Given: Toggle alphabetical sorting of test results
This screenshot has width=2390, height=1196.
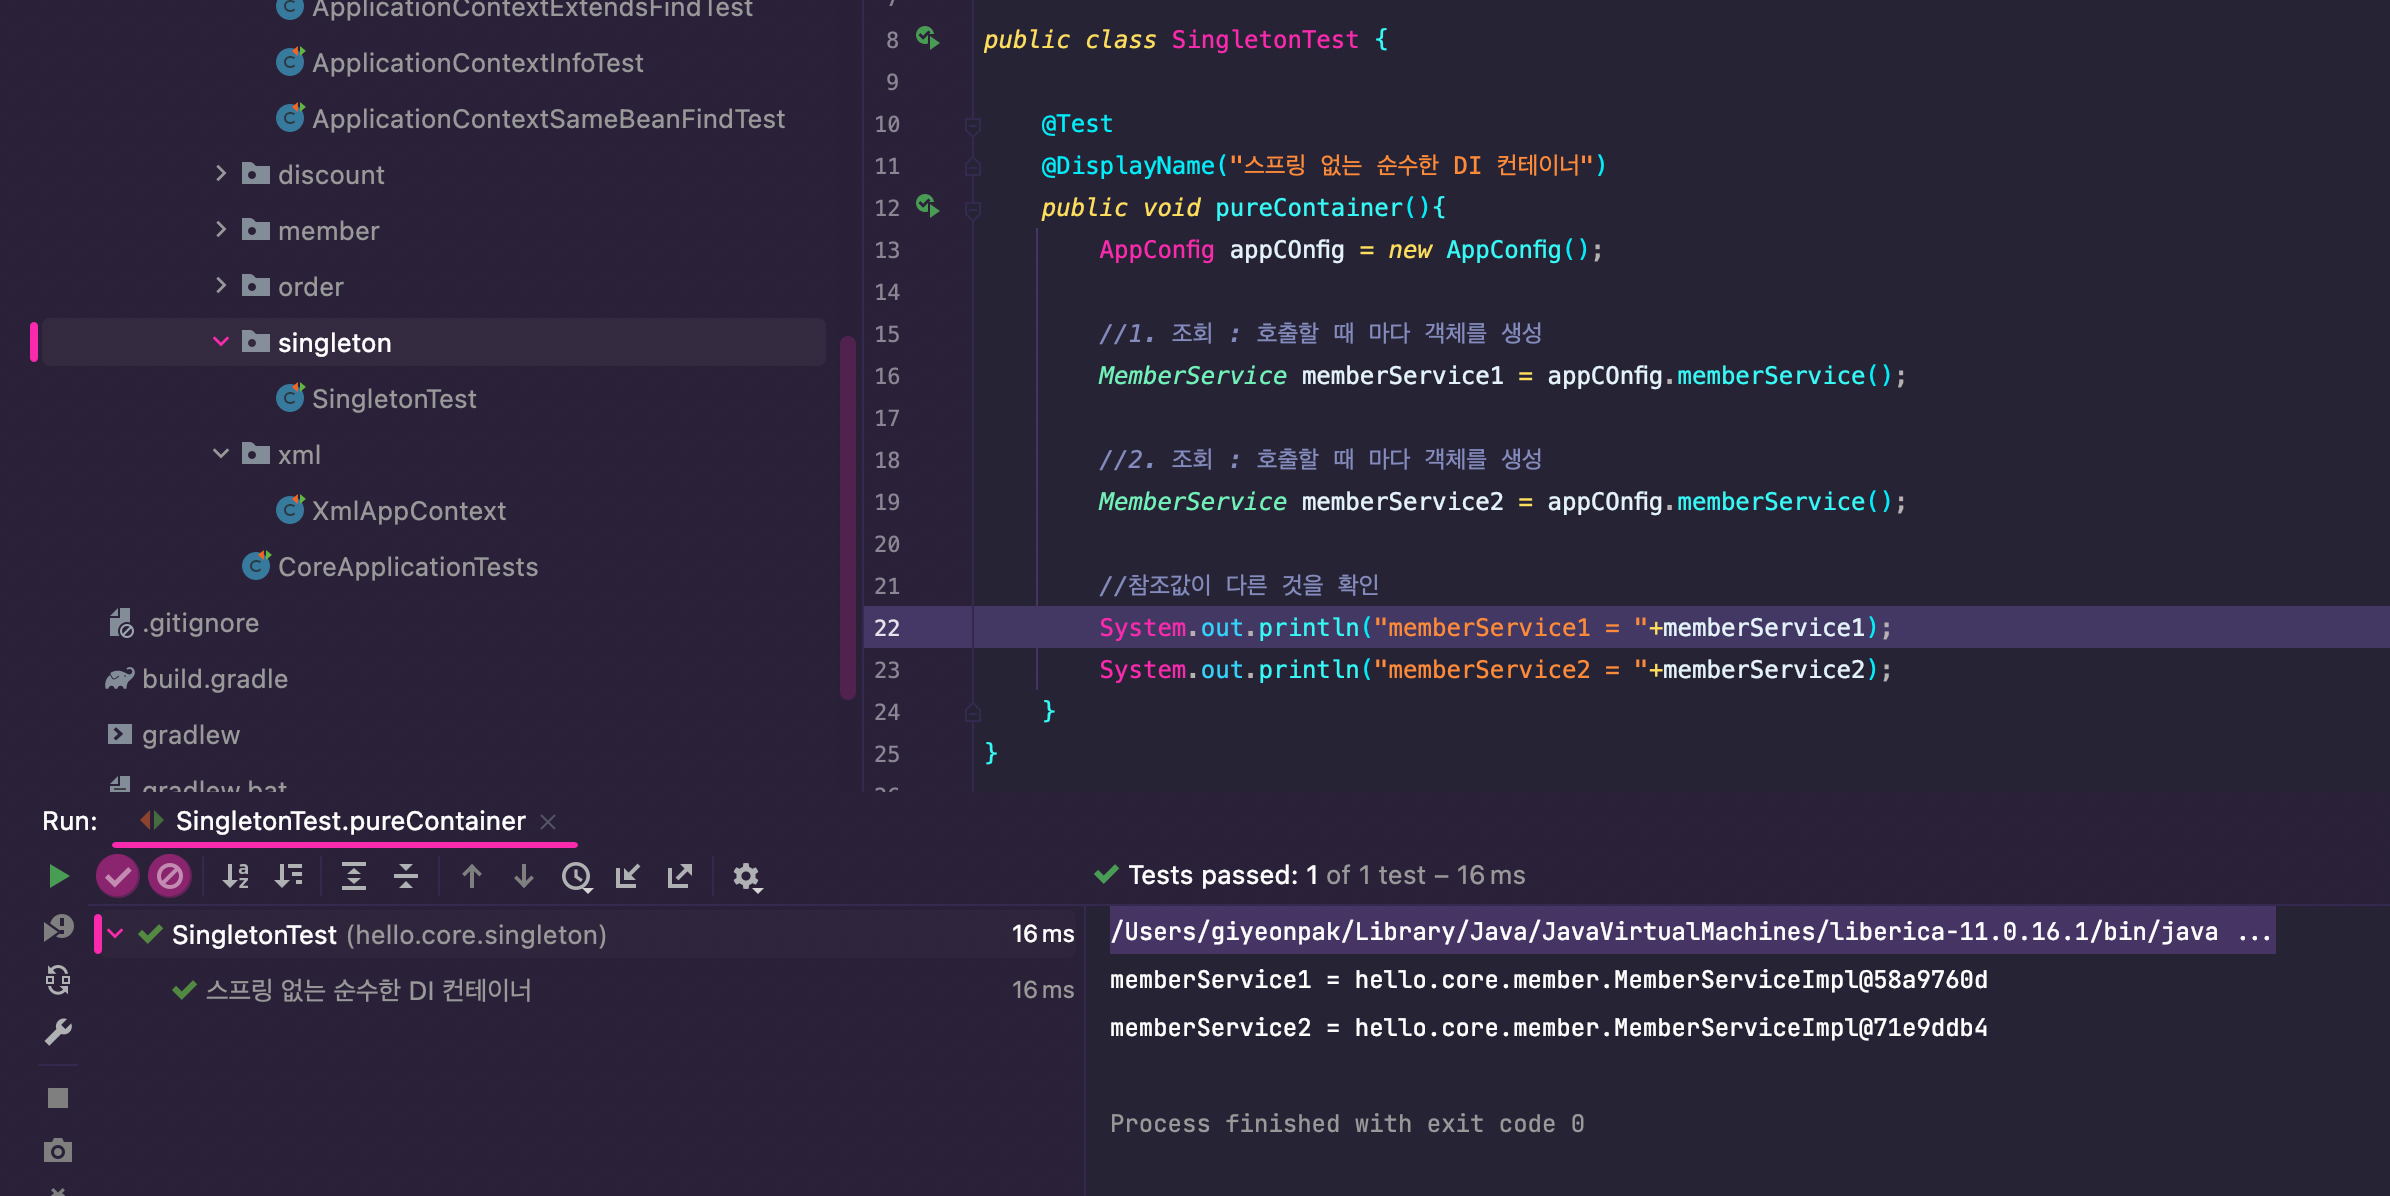Looking at the screenshot, I should pyautogui.click(x=236, y=876).
